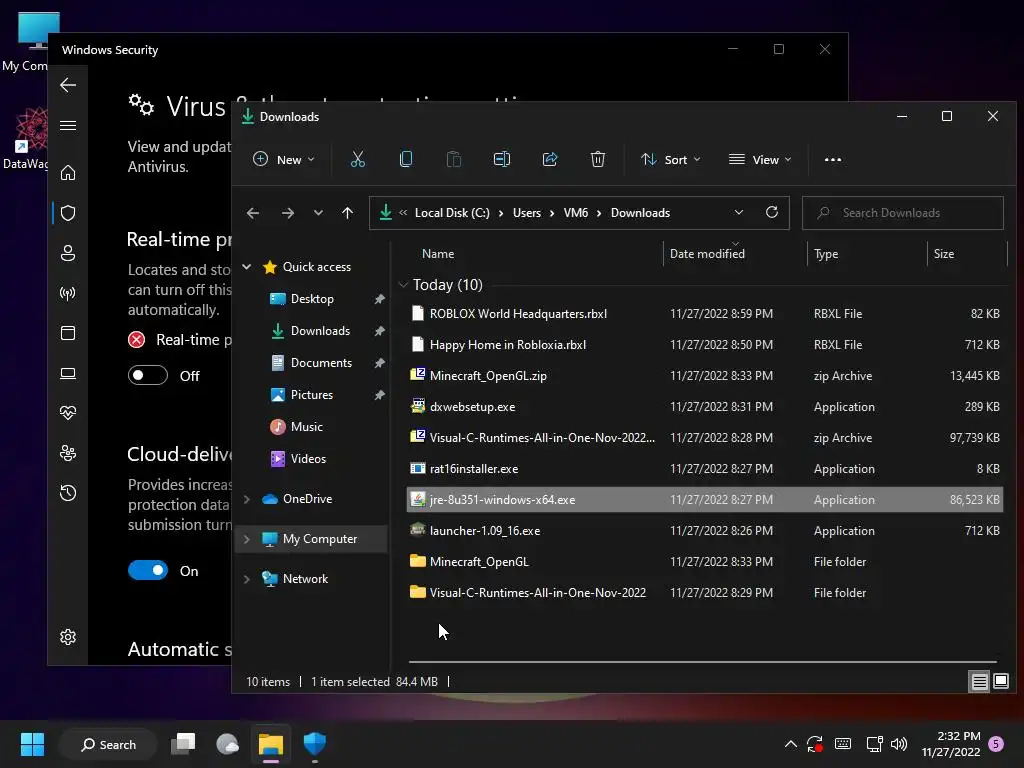Open Device security laptop icon

click(68, 374)
